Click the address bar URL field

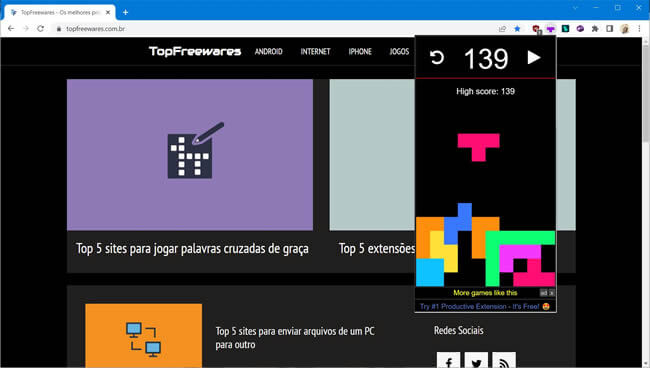[274, 29]
